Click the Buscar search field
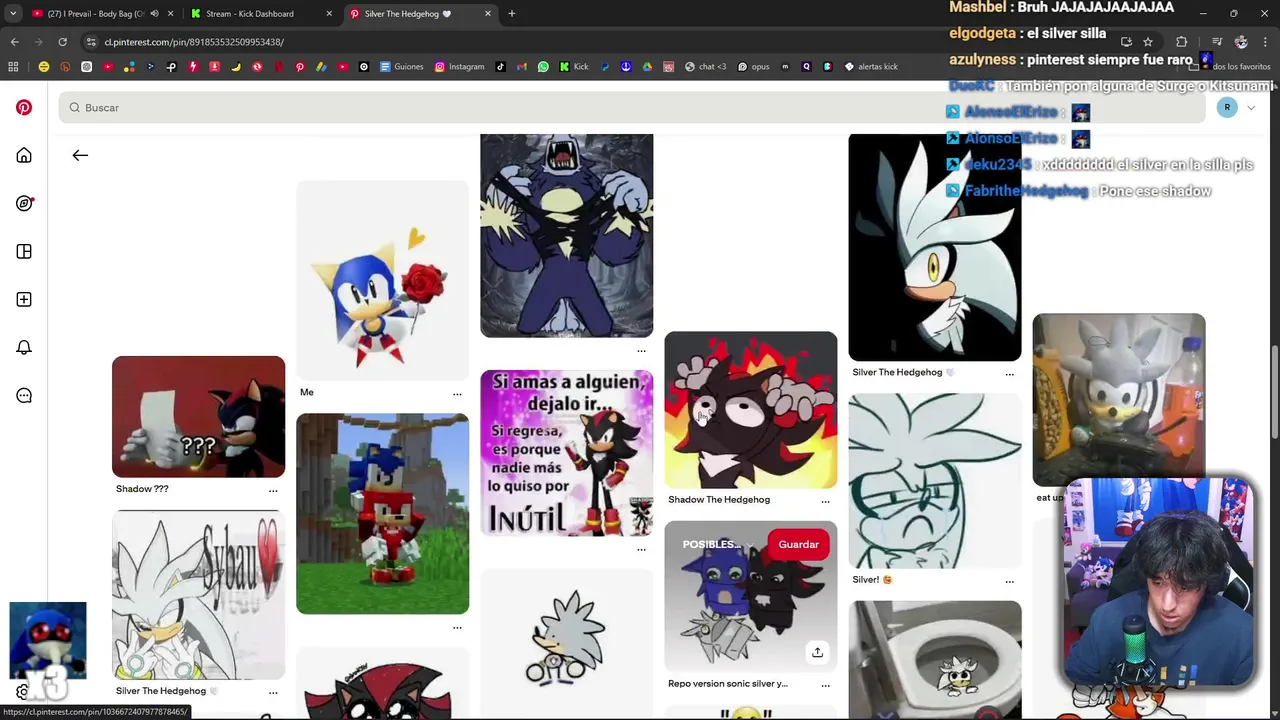Image resolution: width=1280 pixels, height=720 pixels. 632,107
